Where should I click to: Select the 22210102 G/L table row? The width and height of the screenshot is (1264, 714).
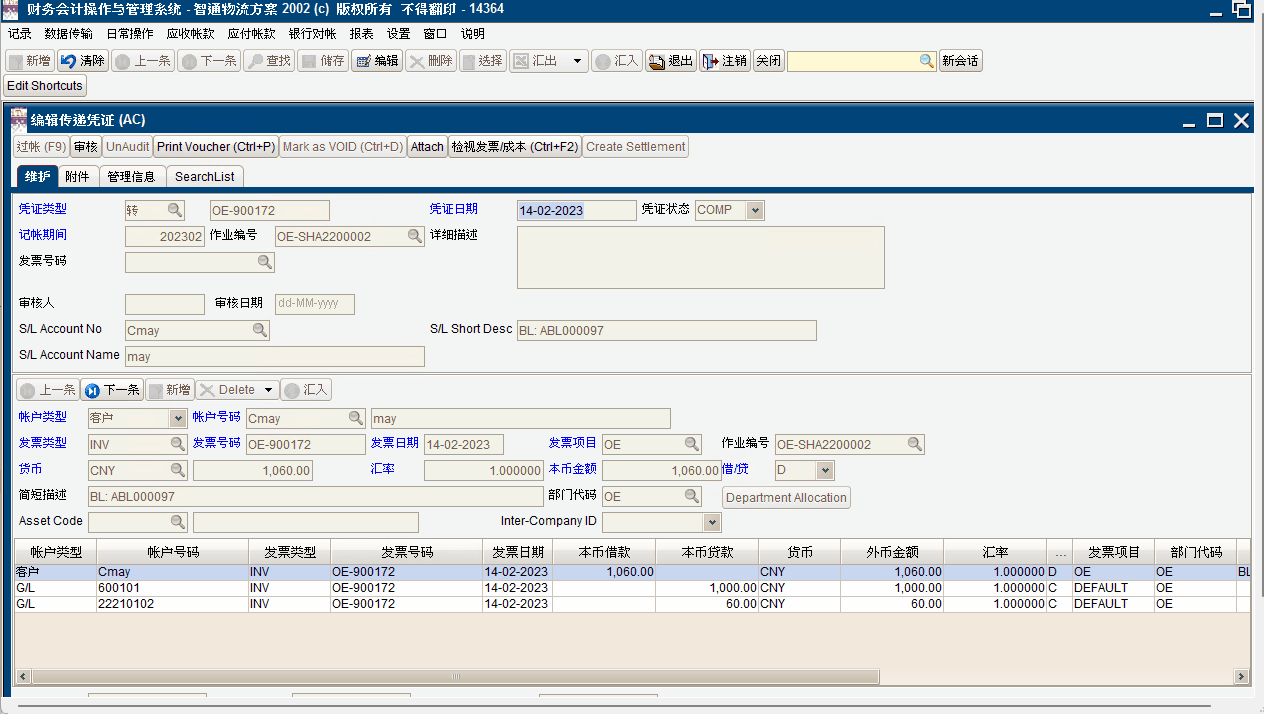click(x=632, y=604)
